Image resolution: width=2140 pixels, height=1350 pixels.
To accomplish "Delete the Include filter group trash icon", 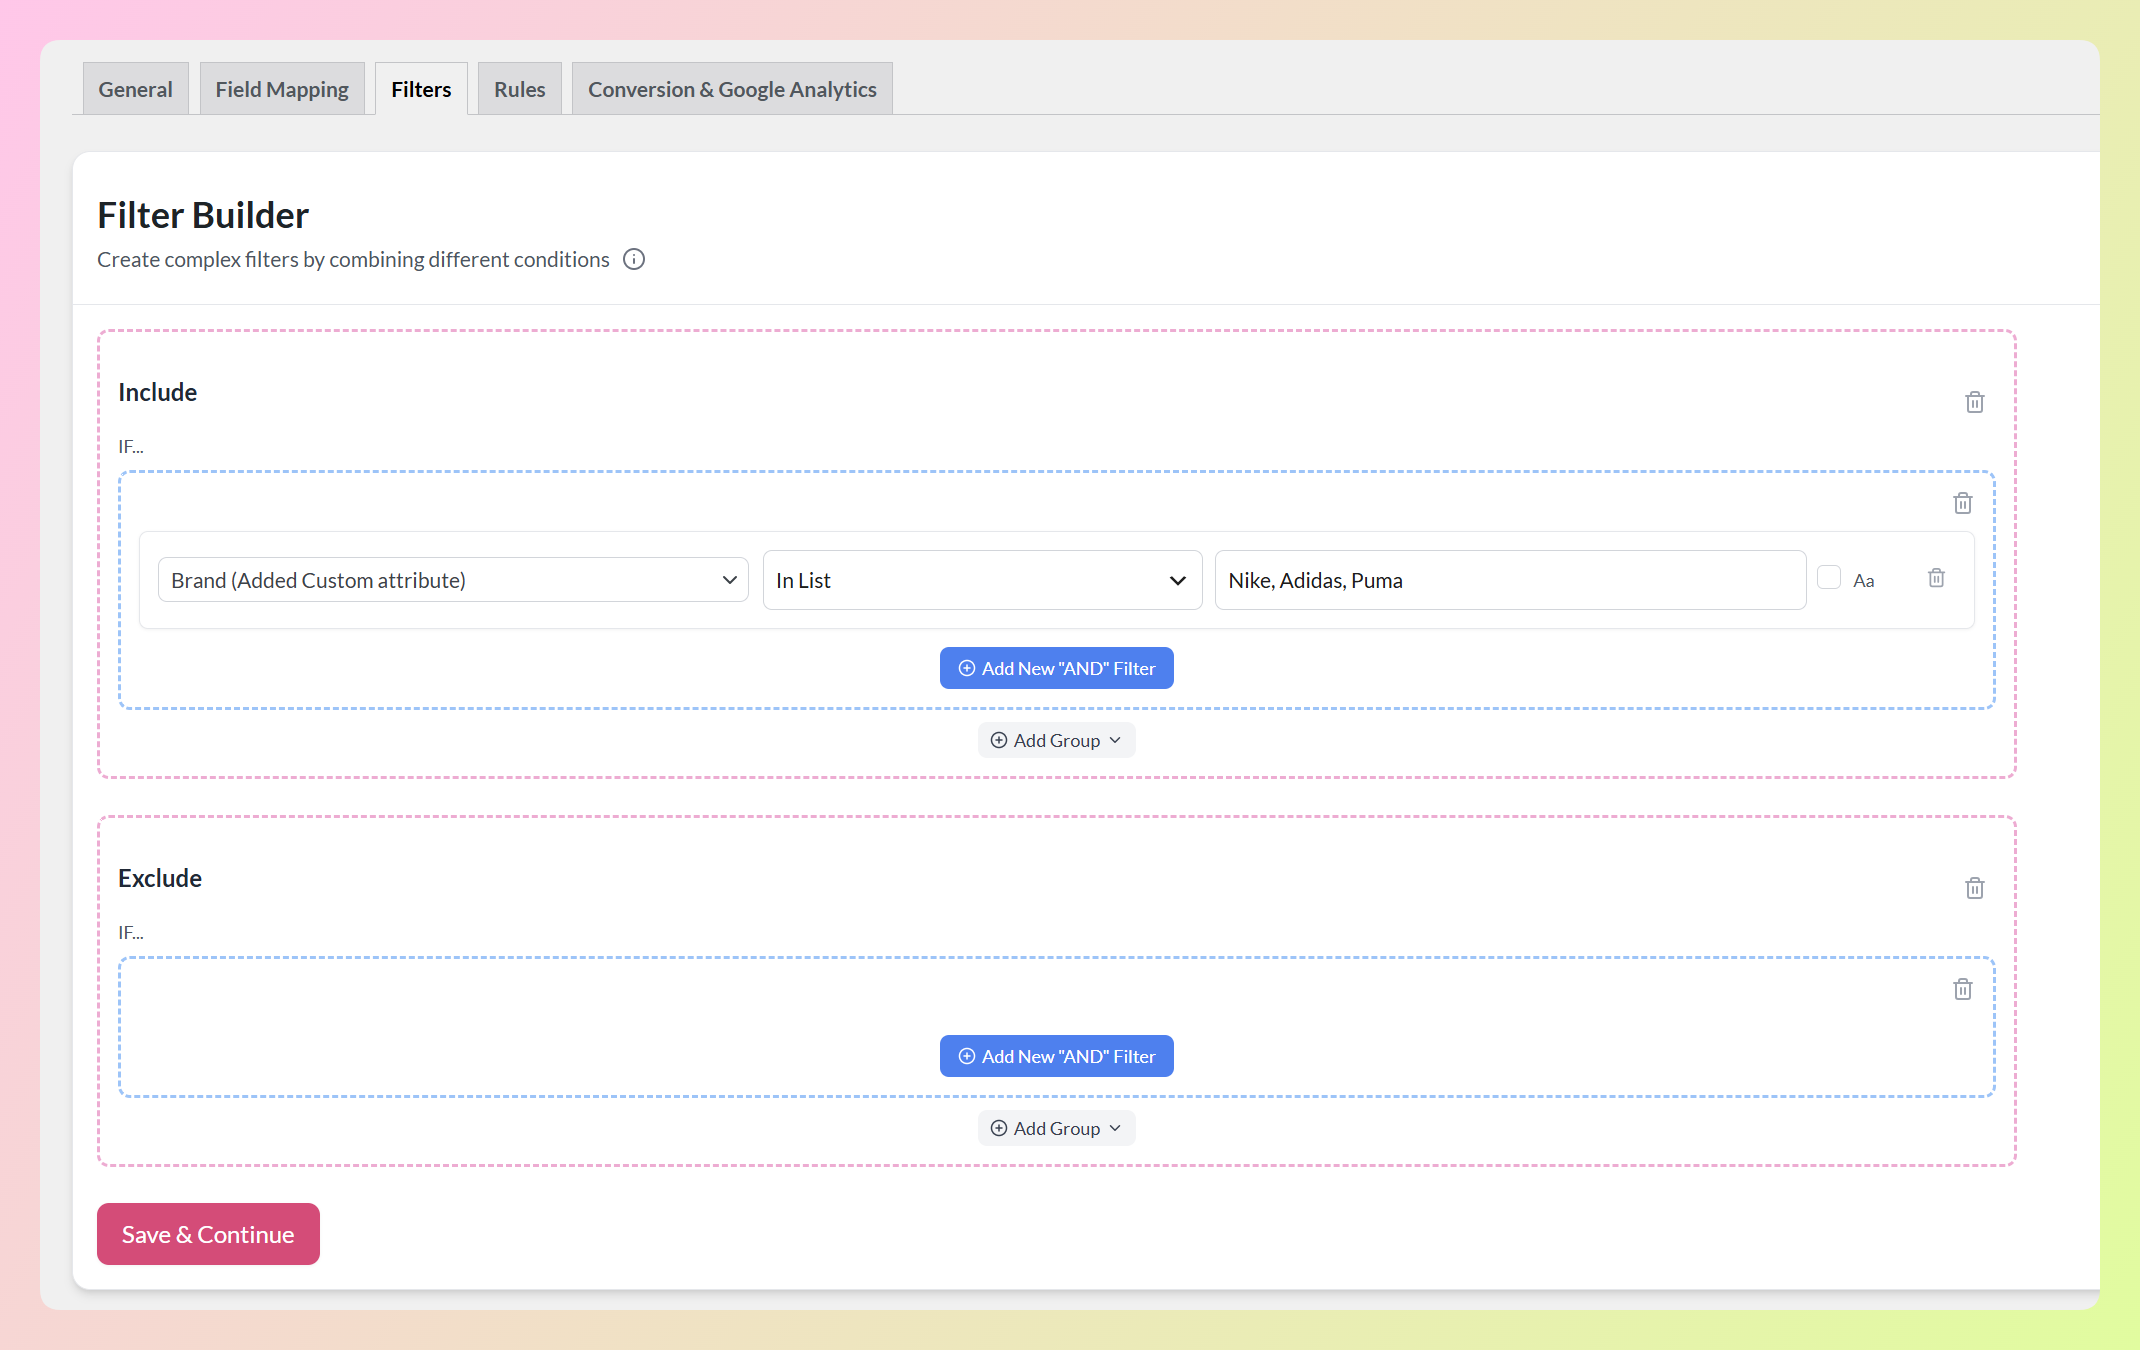I will click(x=1962, y=503).
